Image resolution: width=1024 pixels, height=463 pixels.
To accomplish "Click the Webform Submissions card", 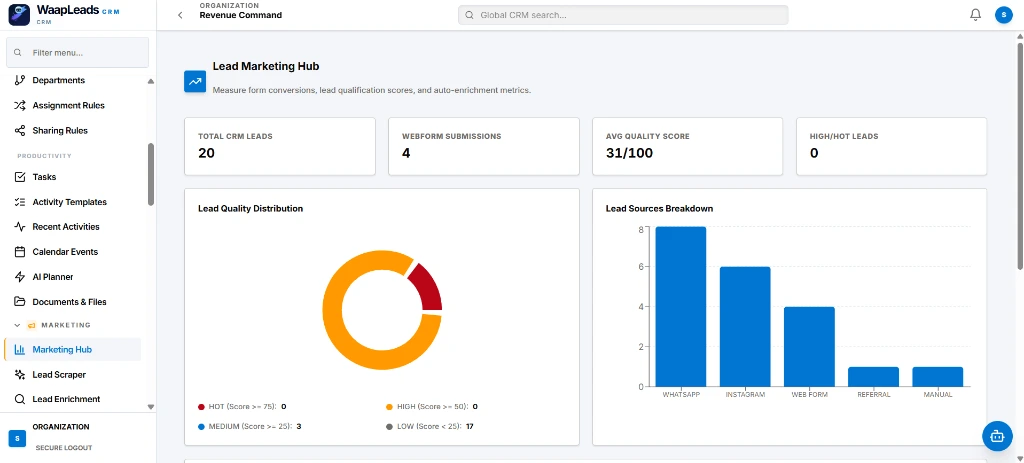I will point(483,146).
